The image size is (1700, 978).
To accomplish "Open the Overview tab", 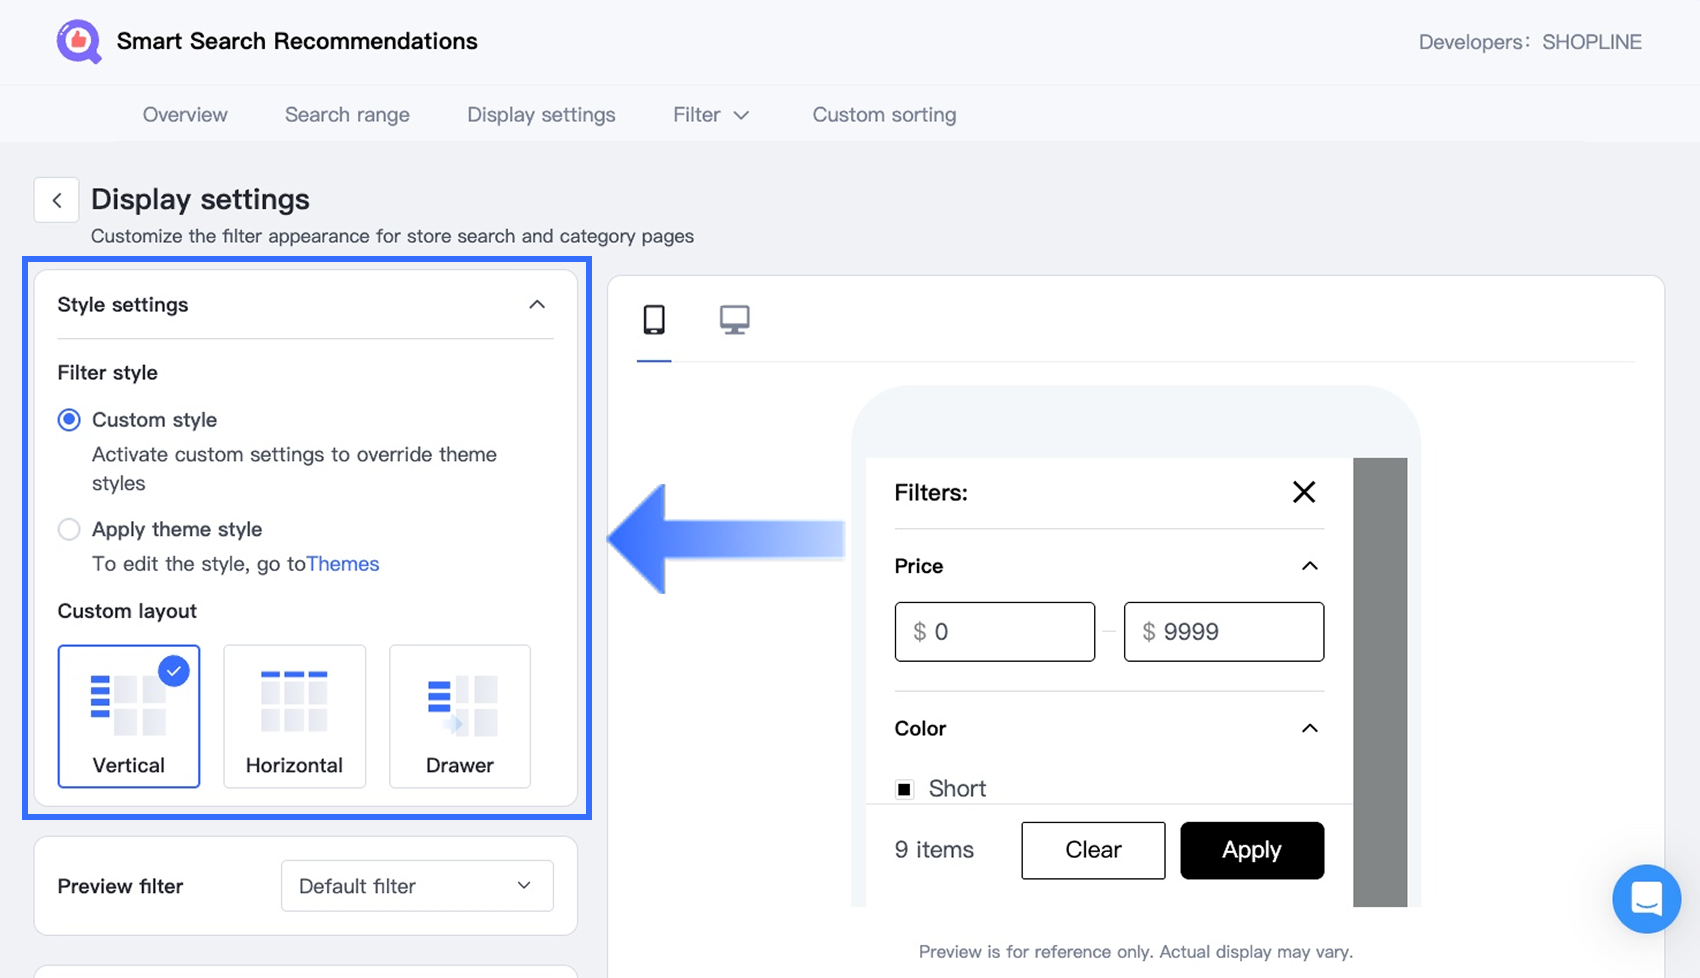I will click(x=185, y=115).
